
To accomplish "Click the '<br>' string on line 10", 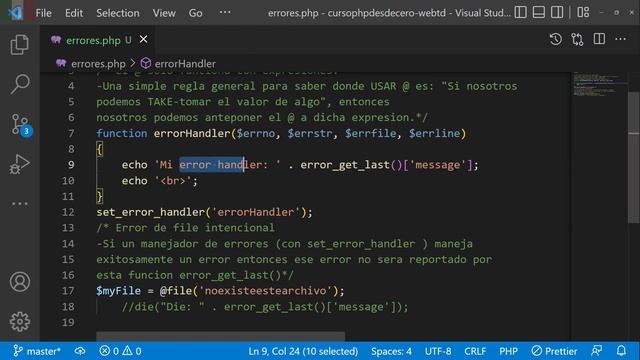I will 173,181.
